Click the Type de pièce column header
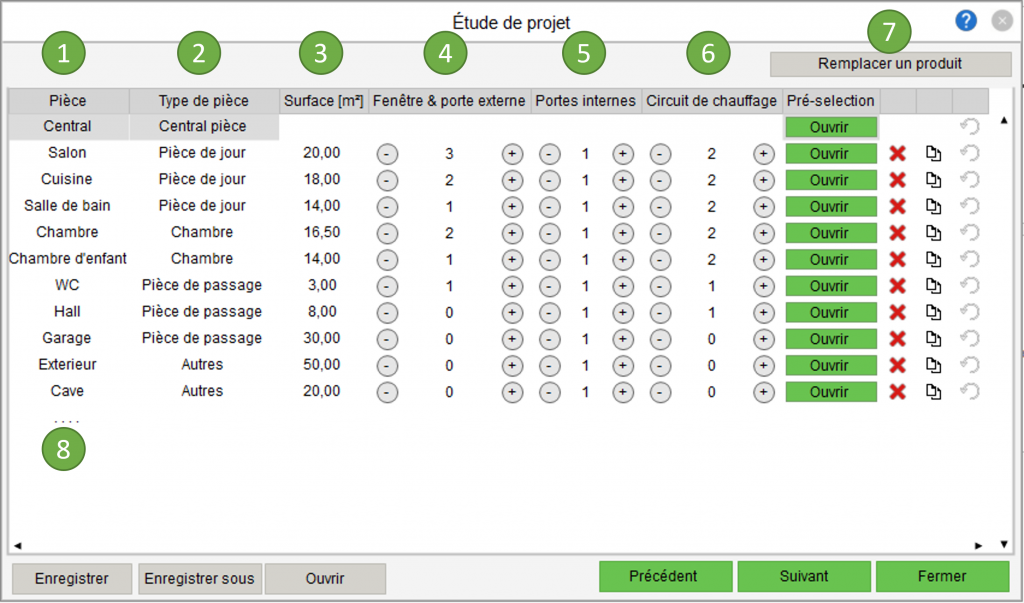 [x=203, y=101]
